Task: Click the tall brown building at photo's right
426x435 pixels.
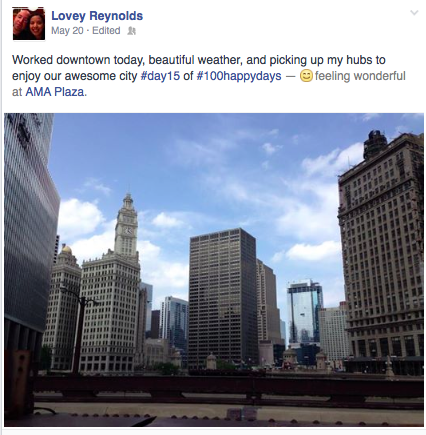Action: [x=381, y=252]
